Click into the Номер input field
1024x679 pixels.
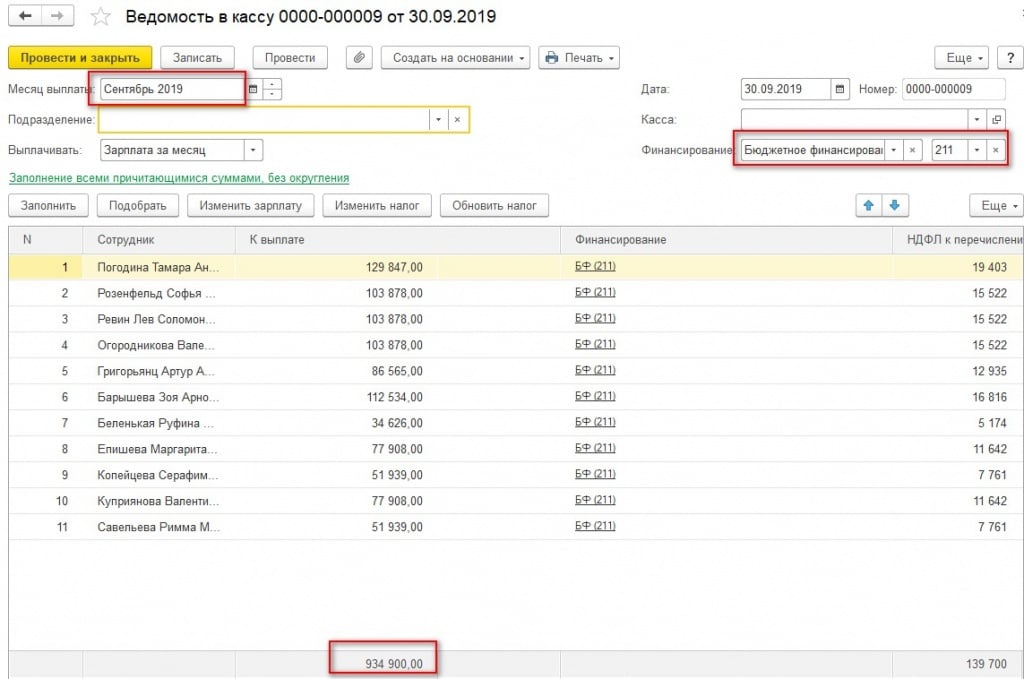[x=953, y=89]
